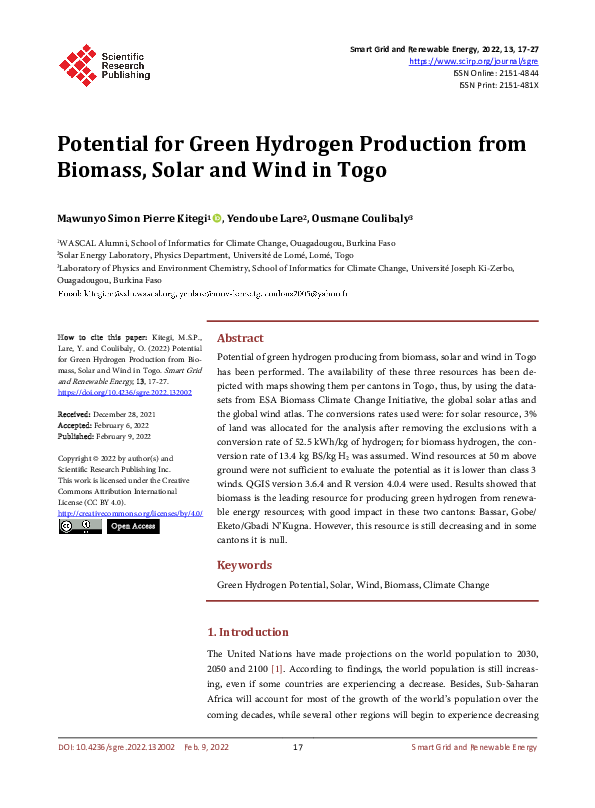This screenshot has height=808, width=595.
Task: Click author name 'Yendoube Lare'
Action: [265, 218]
